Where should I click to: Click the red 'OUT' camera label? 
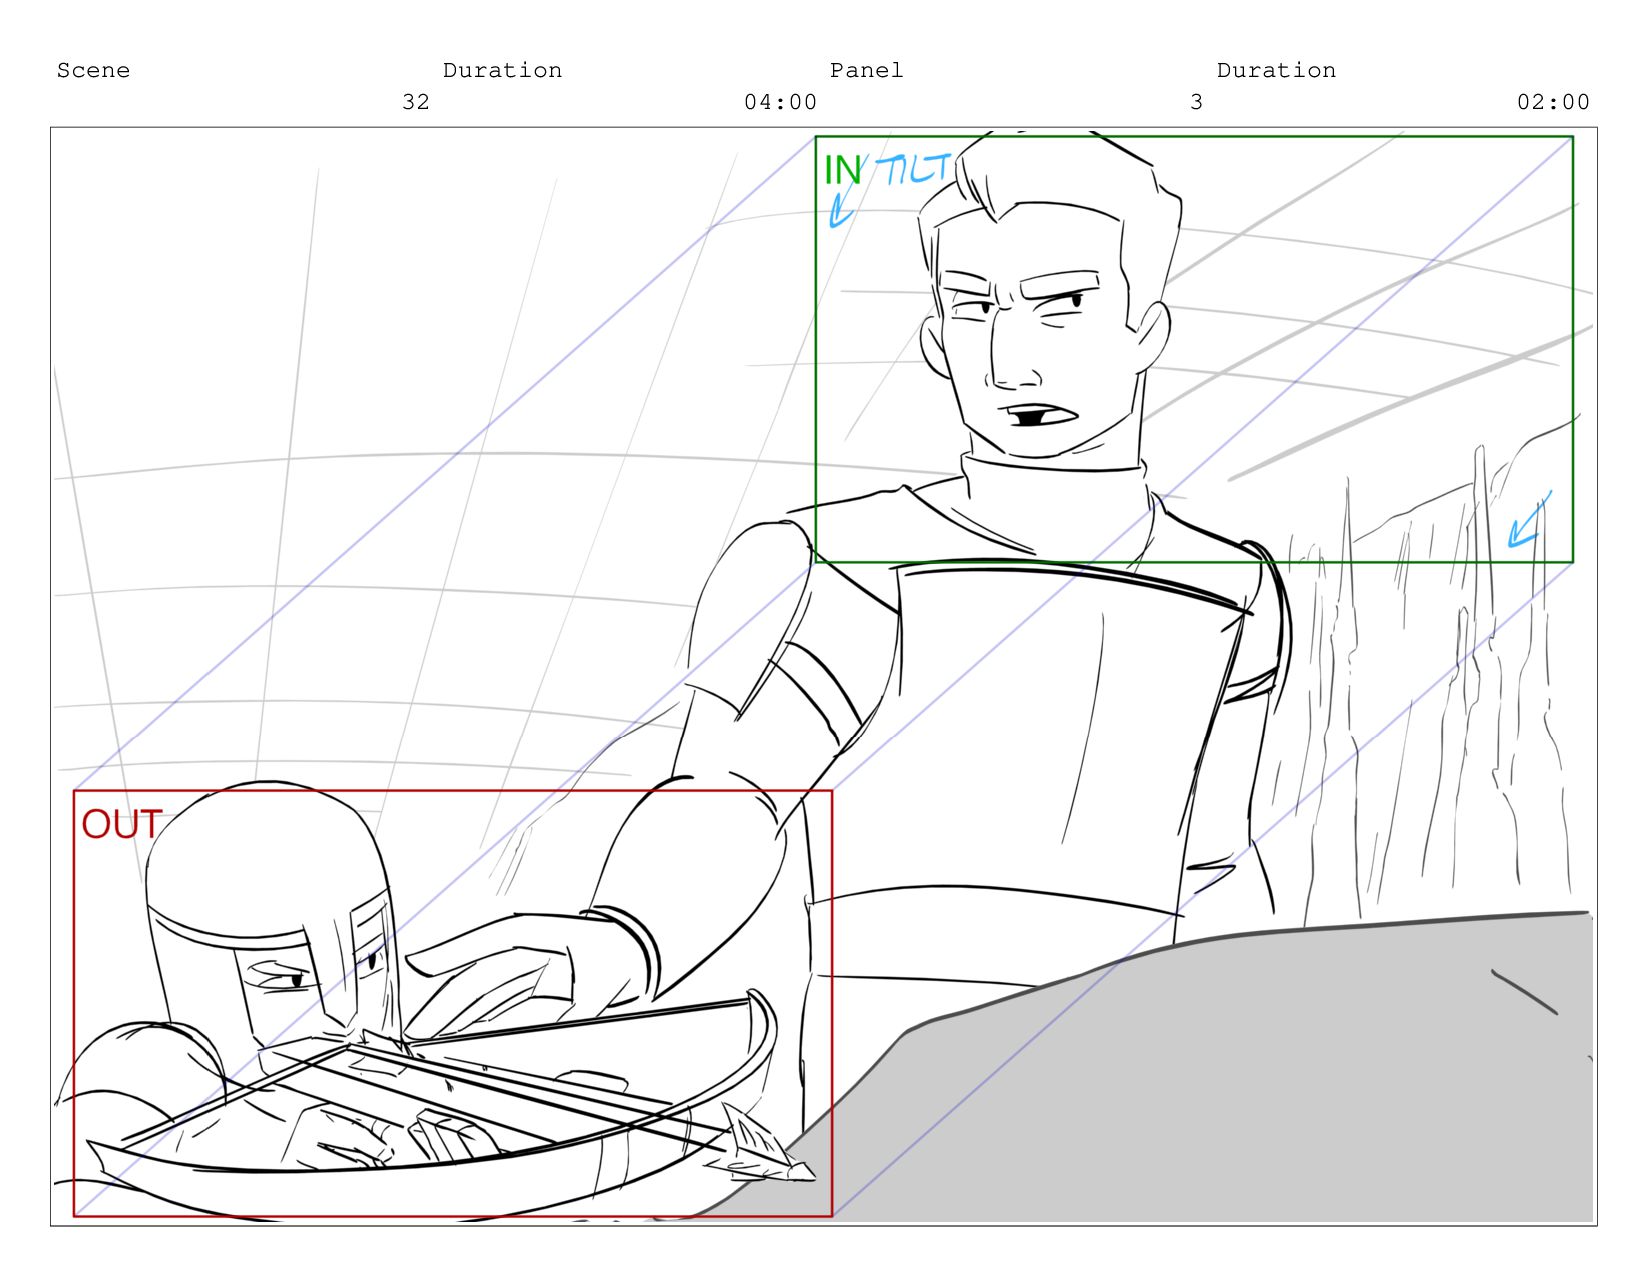pos(121,824)
